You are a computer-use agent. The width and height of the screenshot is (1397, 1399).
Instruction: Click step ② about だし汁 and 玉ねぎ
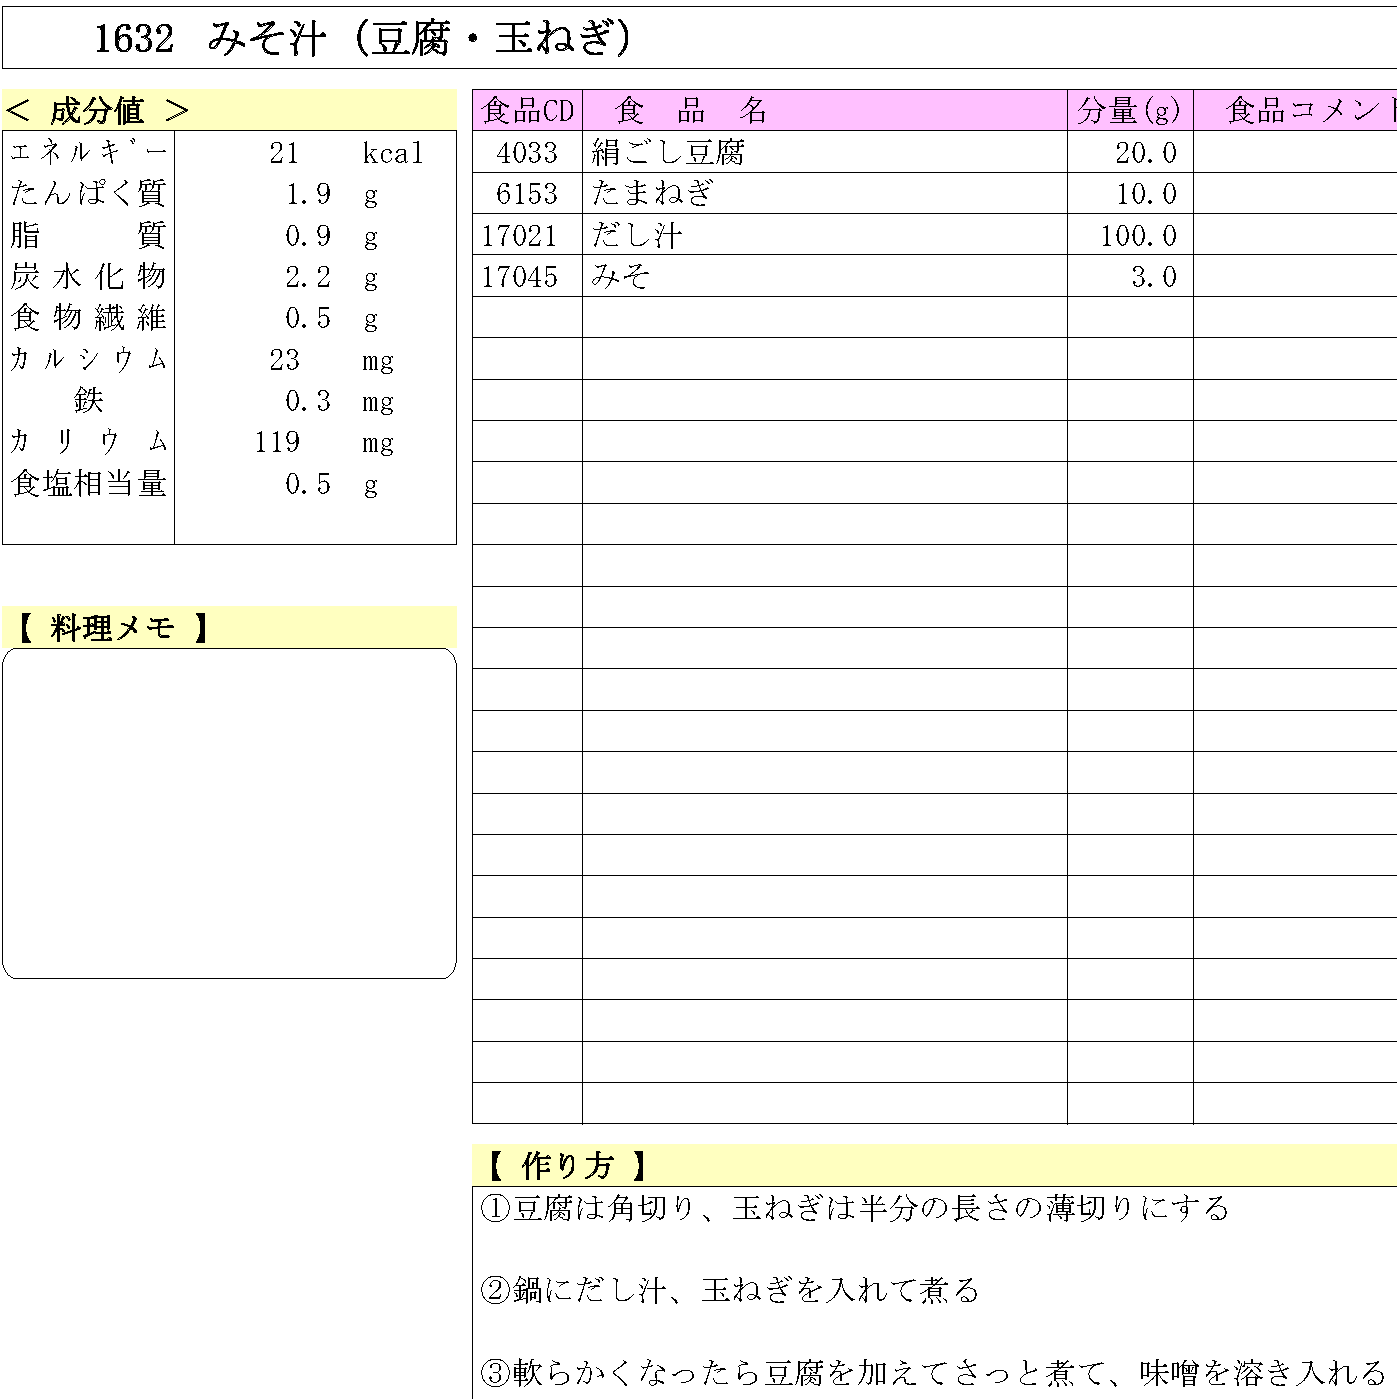(730, 1291)
